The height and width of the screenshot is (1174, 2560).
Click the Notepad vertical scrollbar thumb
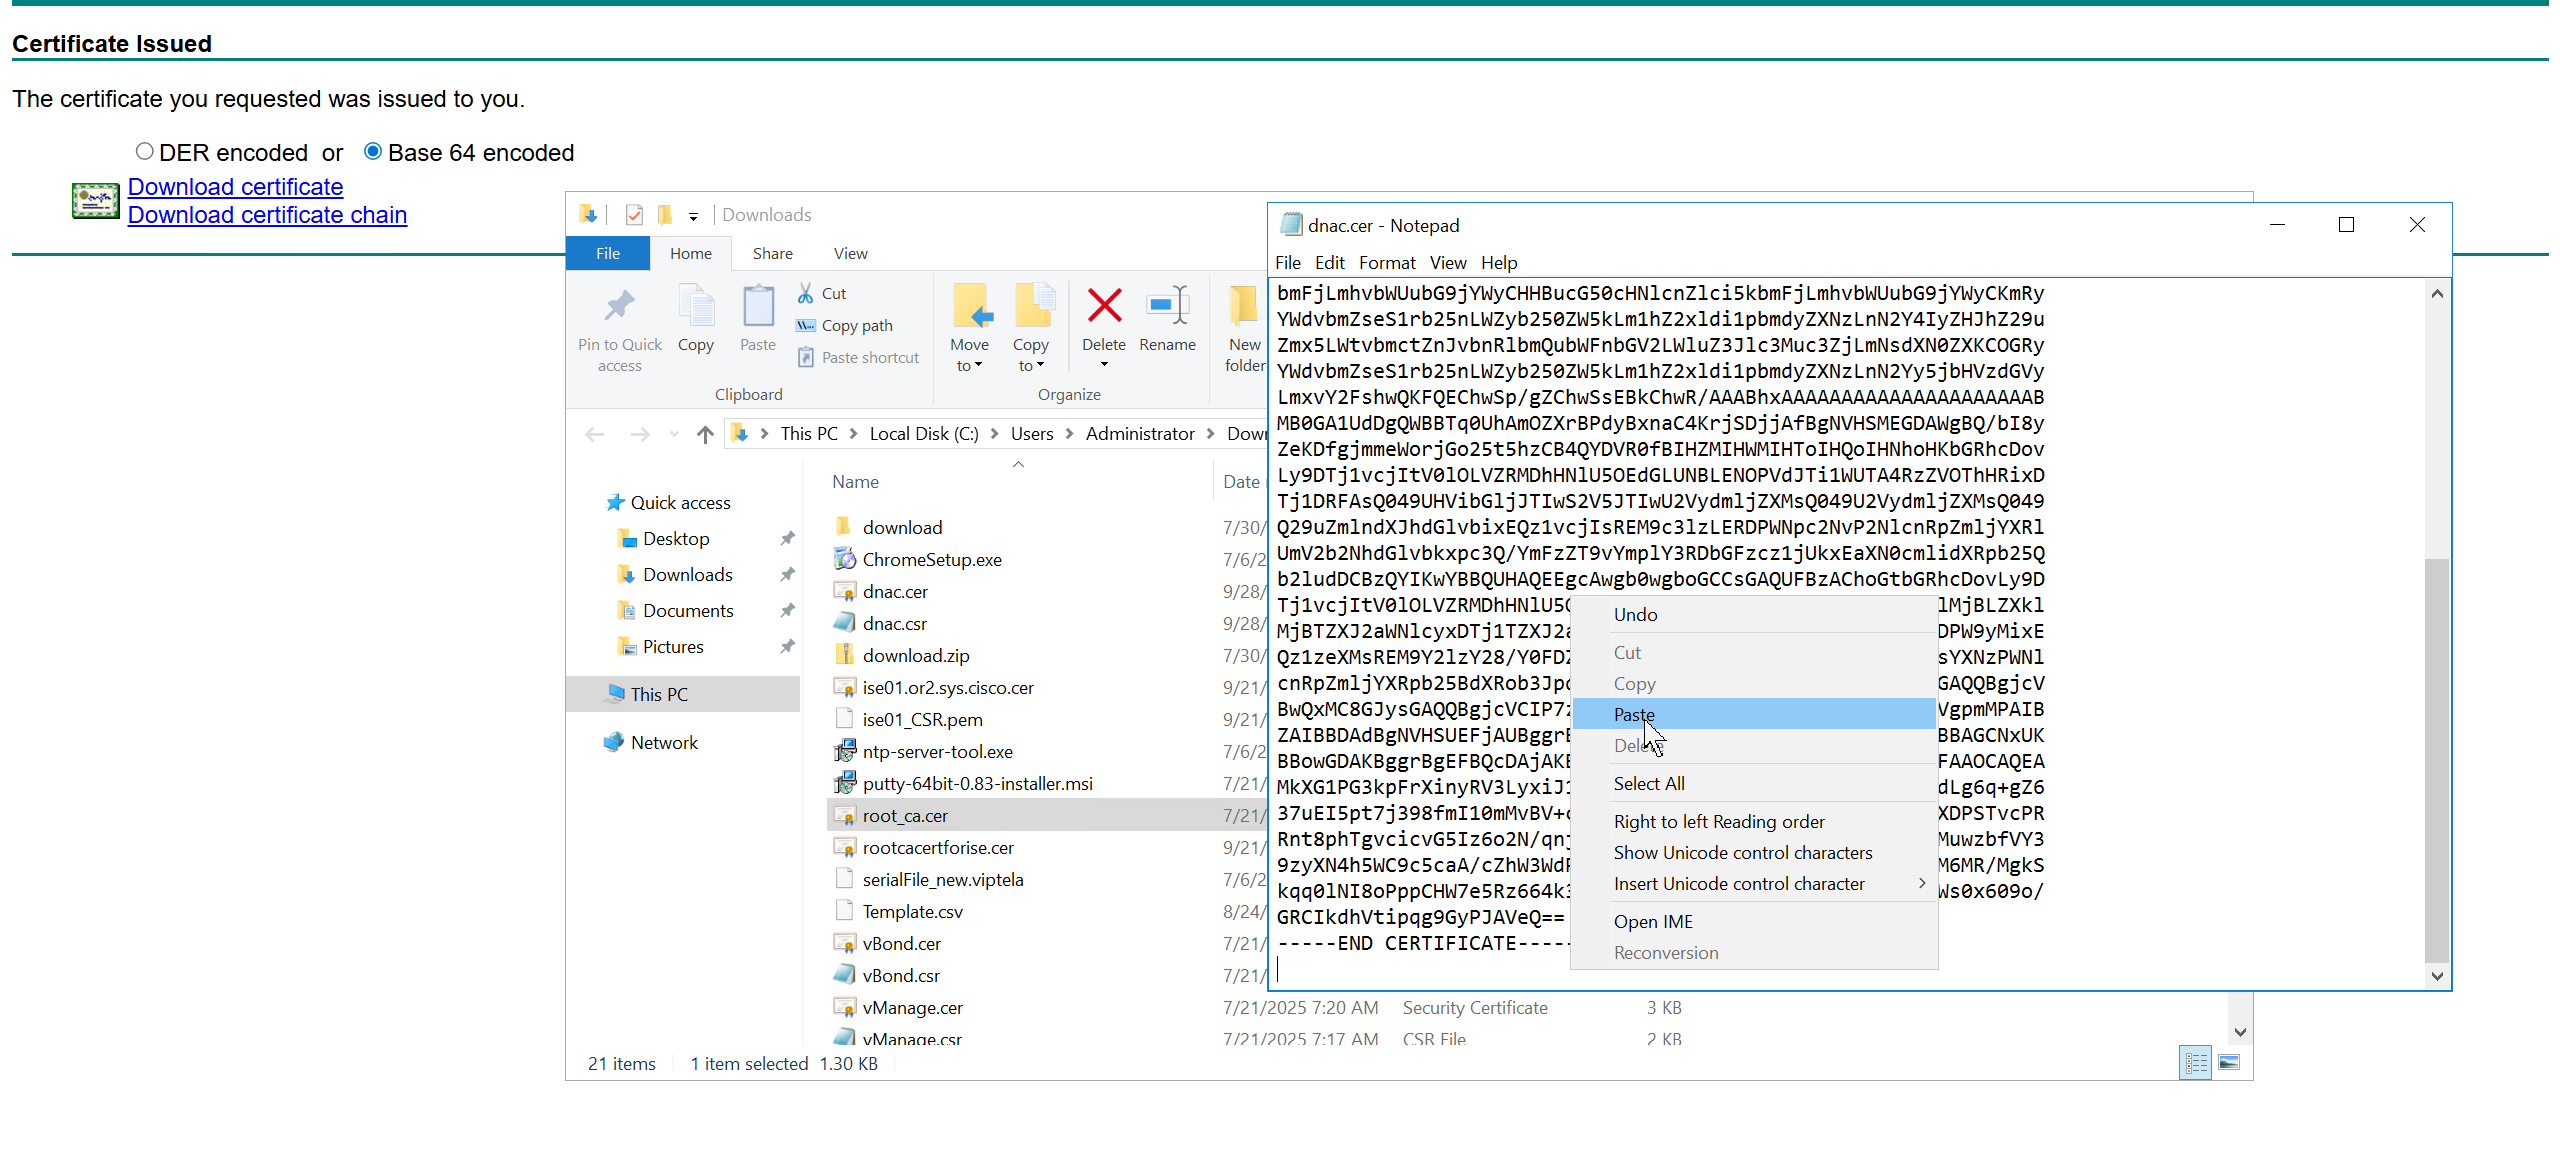pyautogui.click(x=2437, y=760)
